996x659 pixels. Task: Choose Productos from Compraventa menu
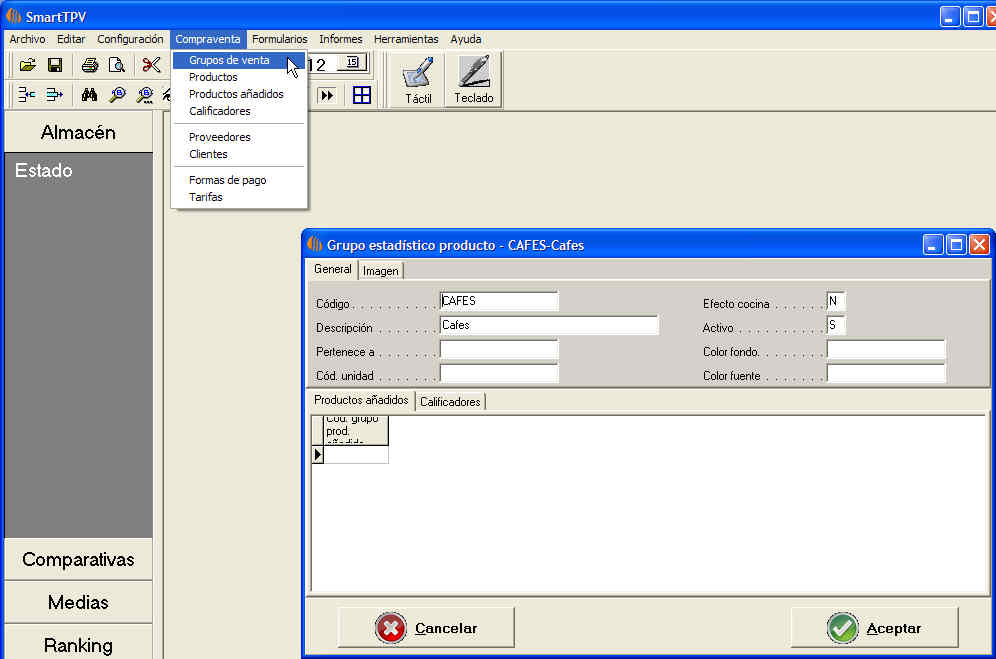point(239,77)
